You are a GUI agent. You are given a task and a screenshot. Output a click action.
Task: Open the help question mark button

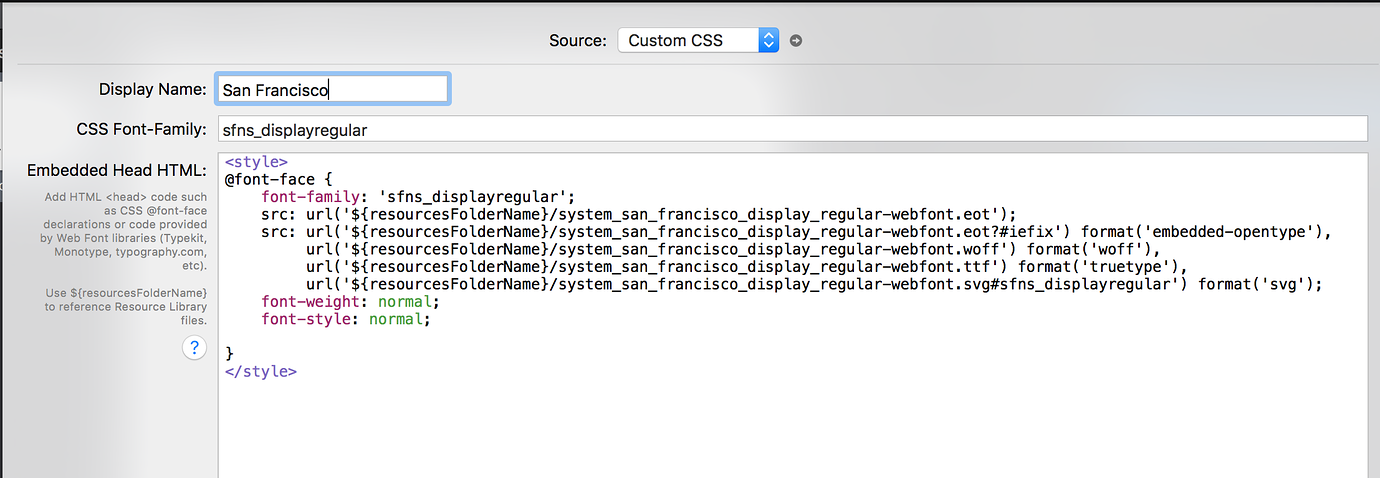point(193,348)
